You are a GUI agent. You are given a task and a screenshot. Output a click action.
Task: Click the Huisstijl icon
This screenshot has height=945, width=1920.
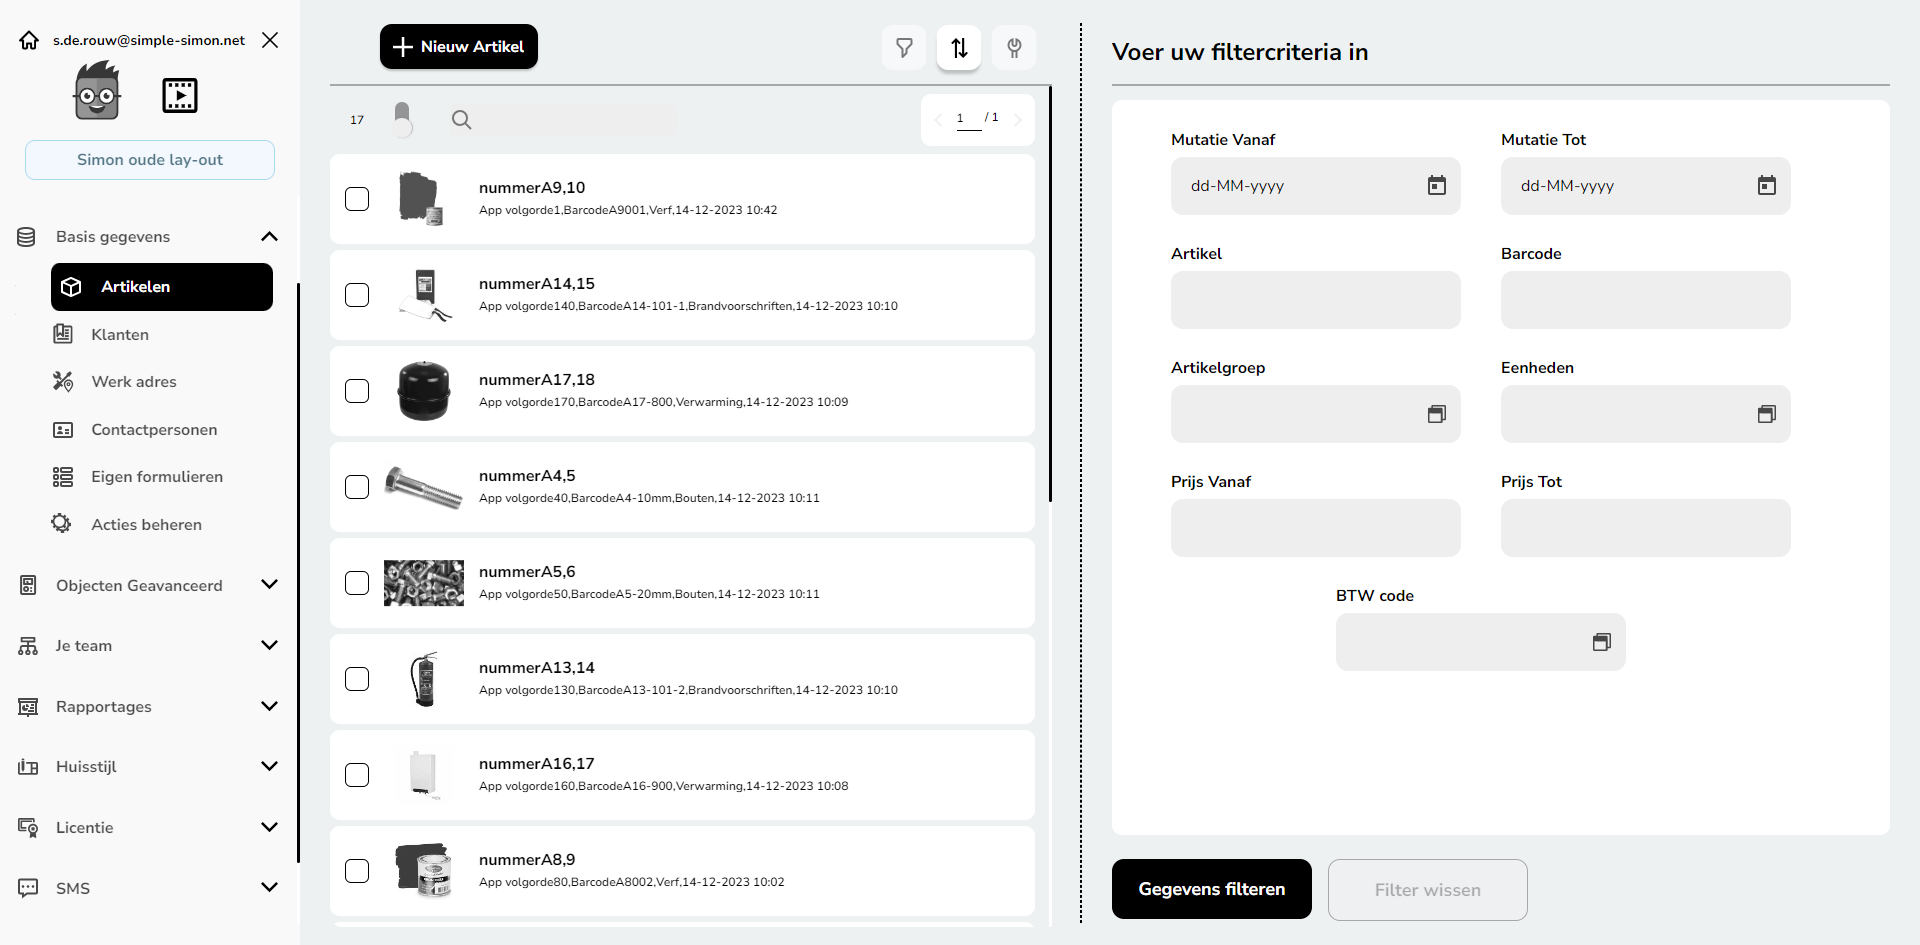pyautogui.click(x=28, y=767)
